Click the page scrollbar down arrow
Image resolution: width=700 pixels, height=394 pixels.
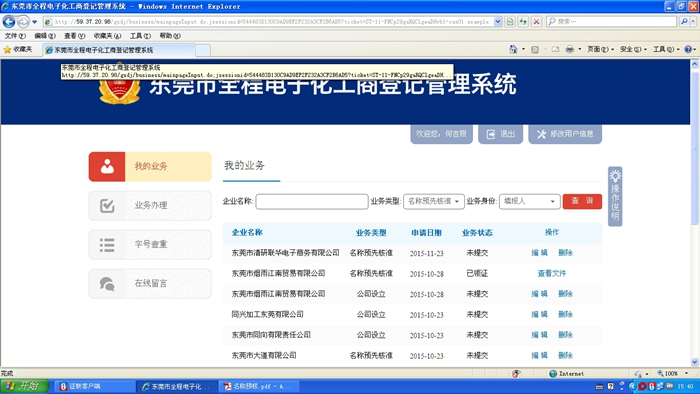[x=695, y=362]
